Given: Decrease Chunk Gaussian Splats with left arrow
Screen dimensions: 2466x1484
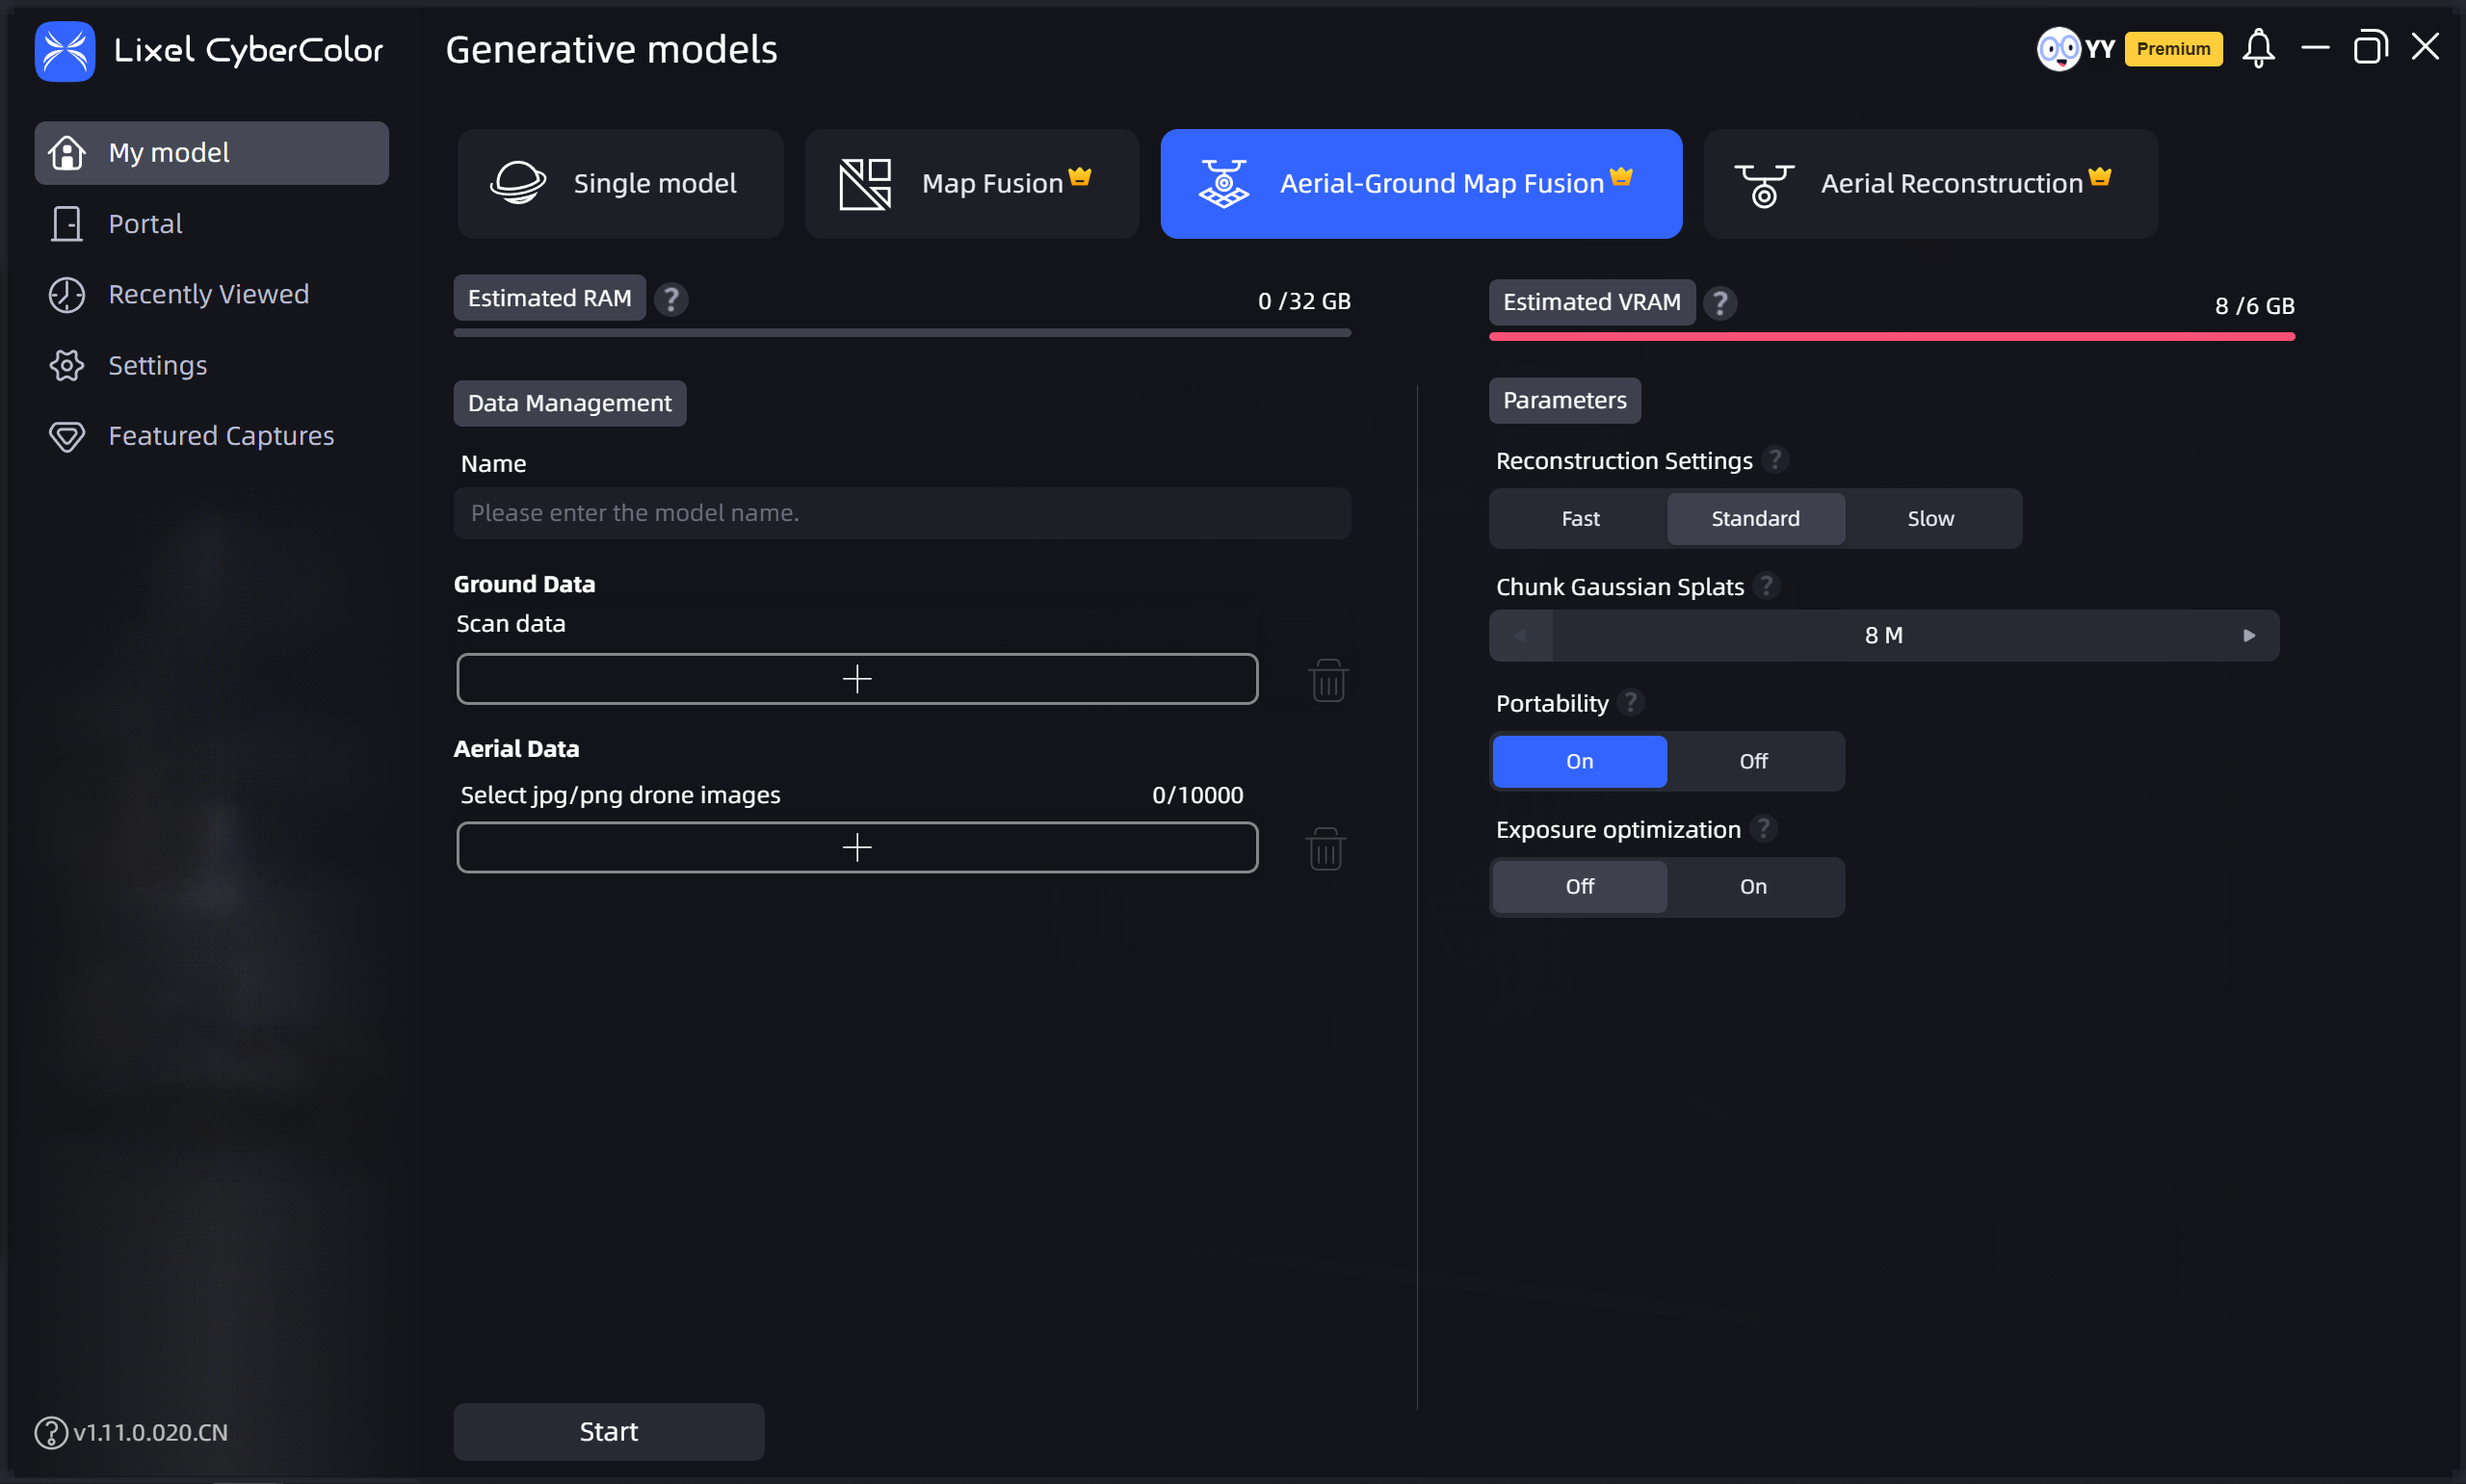Looking at the screenshot, I should 1520,635.
